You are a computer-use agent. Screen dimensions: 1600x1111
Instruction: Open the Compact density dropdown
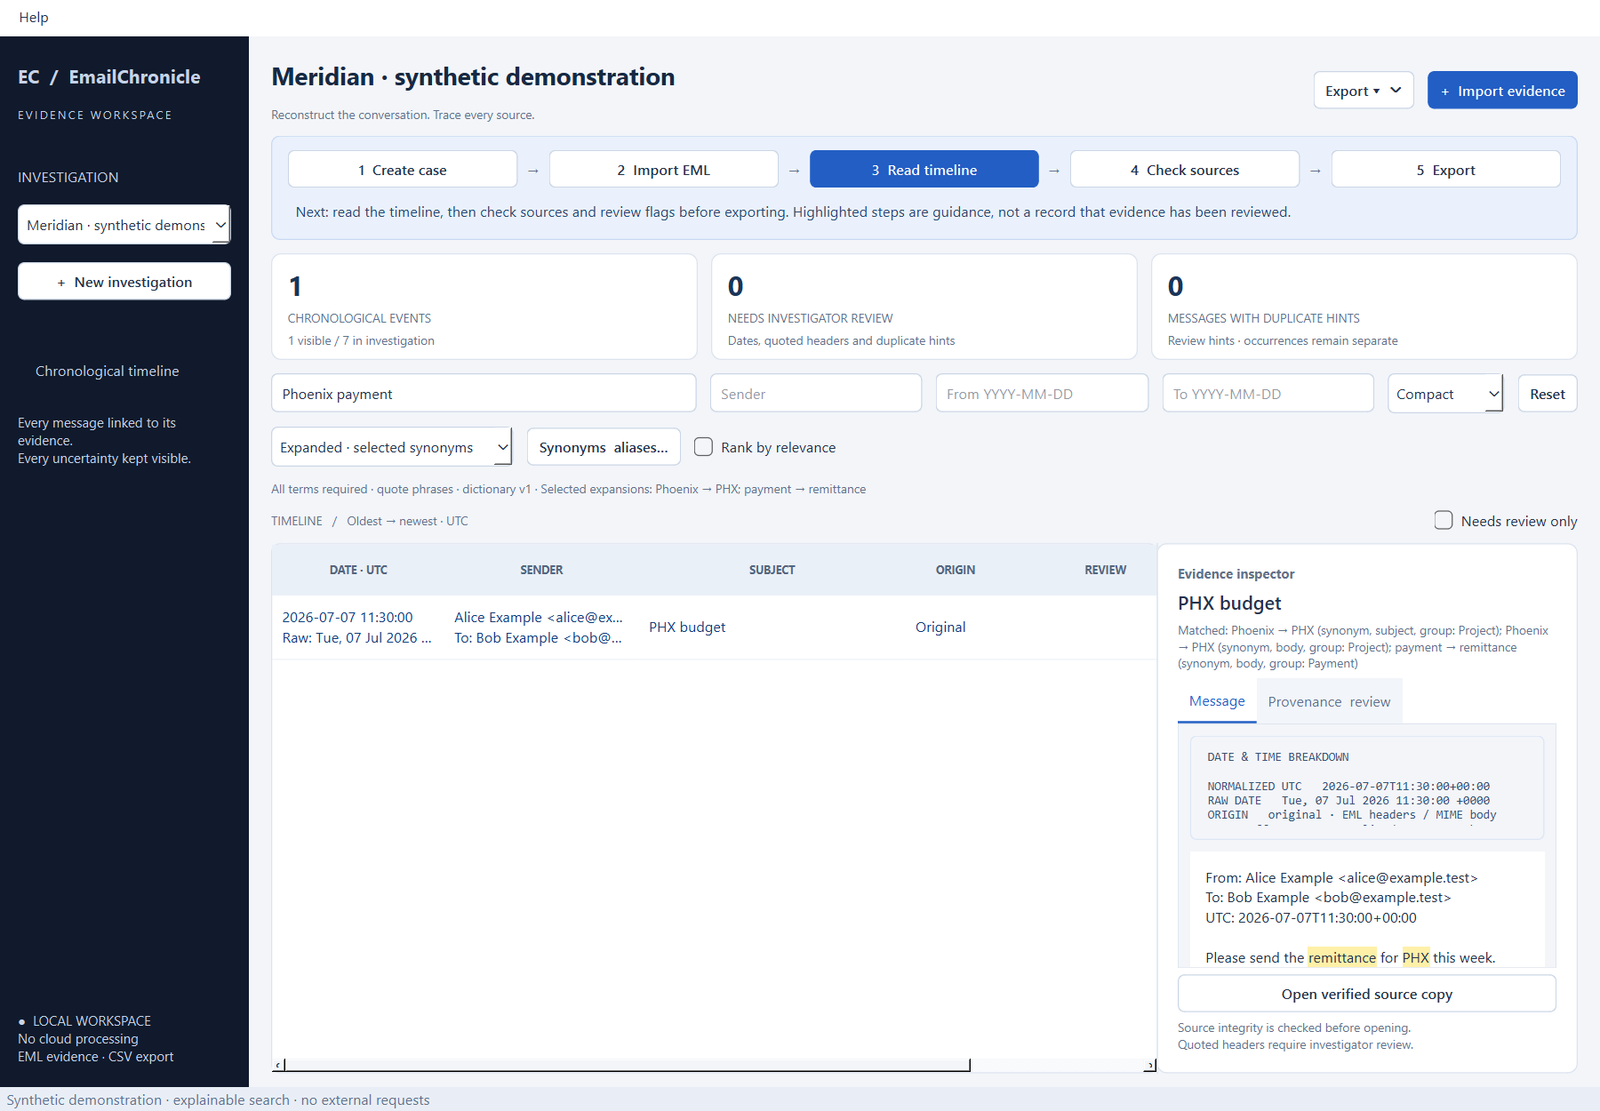pyautogui.click(x=1445, y=393)
